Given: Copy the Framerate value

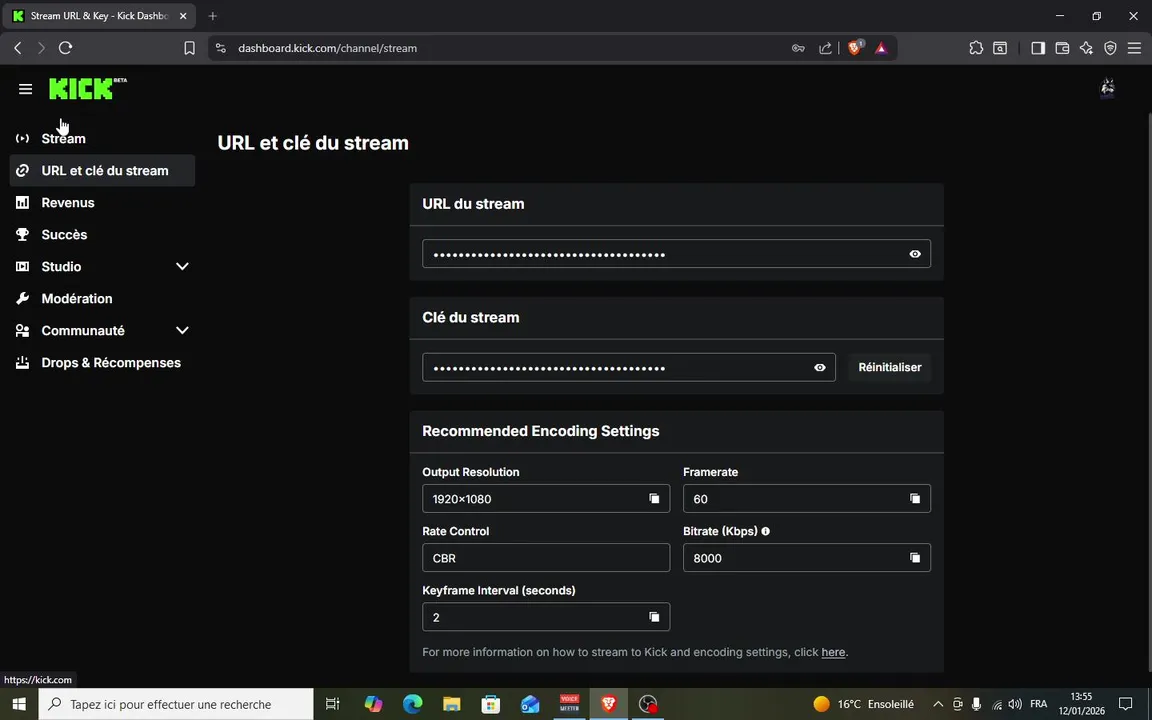Looking at the screenshot, I should point(915,499).
